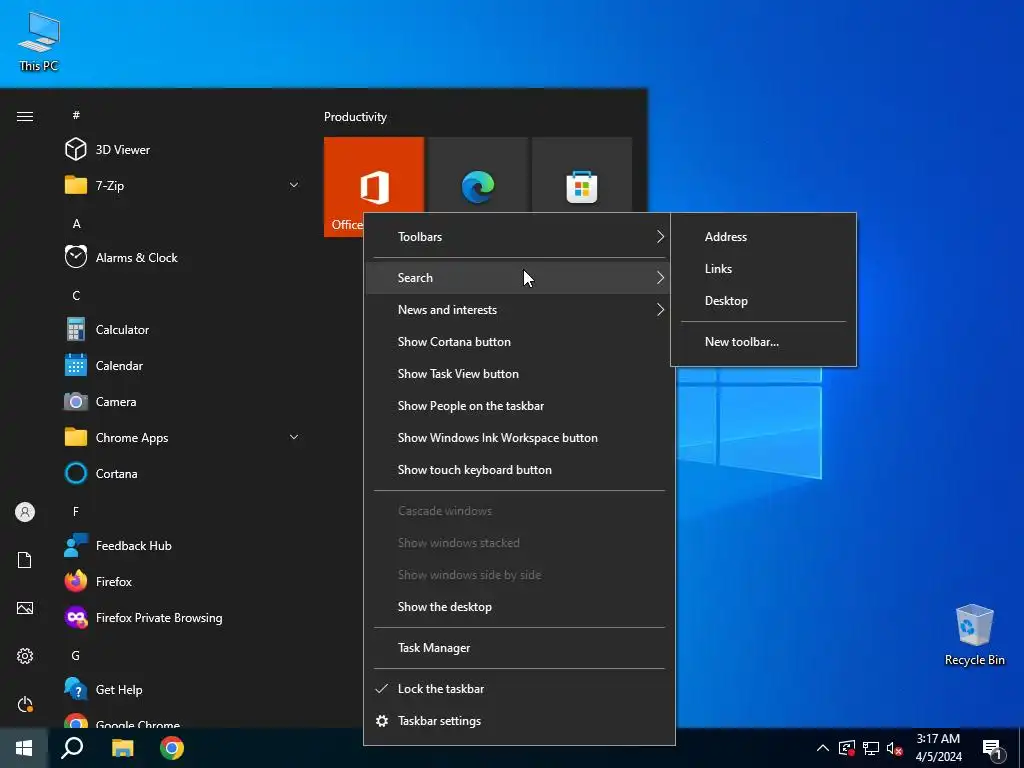This screenshot has width=1024, height=768.
Task: Click the Productivity group header
Action: pos(355,117)
